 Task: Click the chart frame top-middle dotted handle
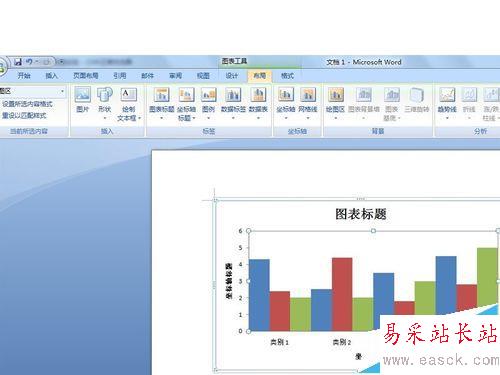361,199
